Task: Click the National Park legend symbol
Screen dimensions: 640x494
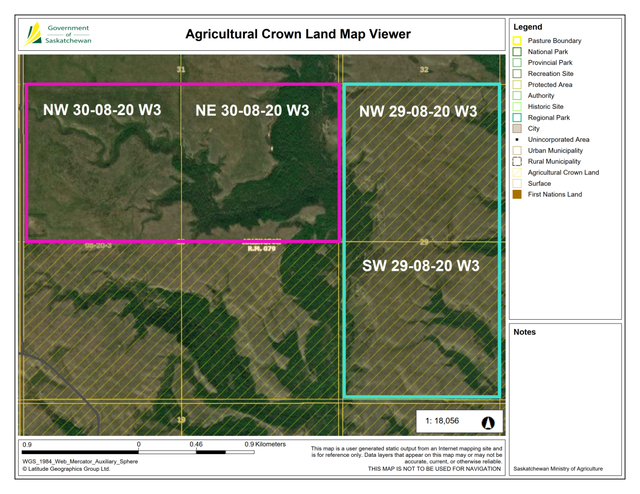Action: (x=517, y=52)
